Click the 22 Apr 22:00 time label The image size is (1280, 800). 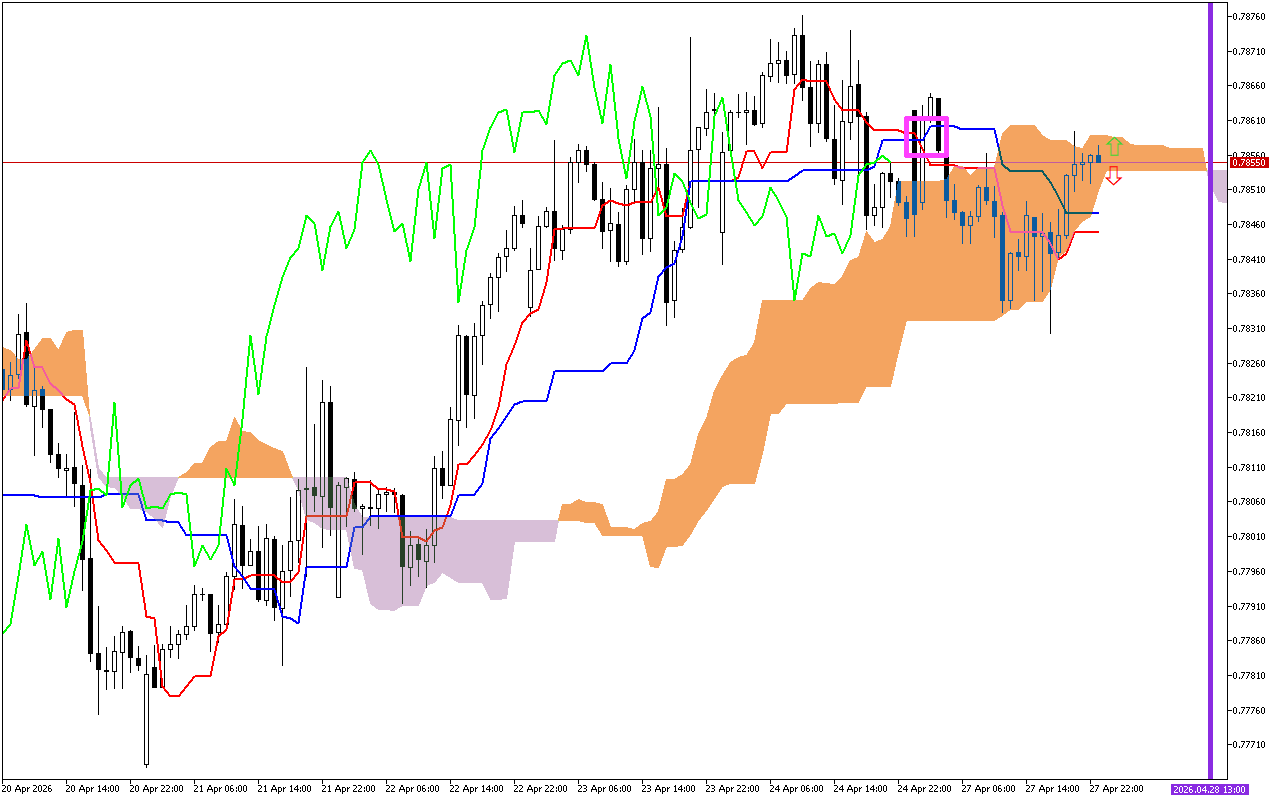[x=536, y=789]
